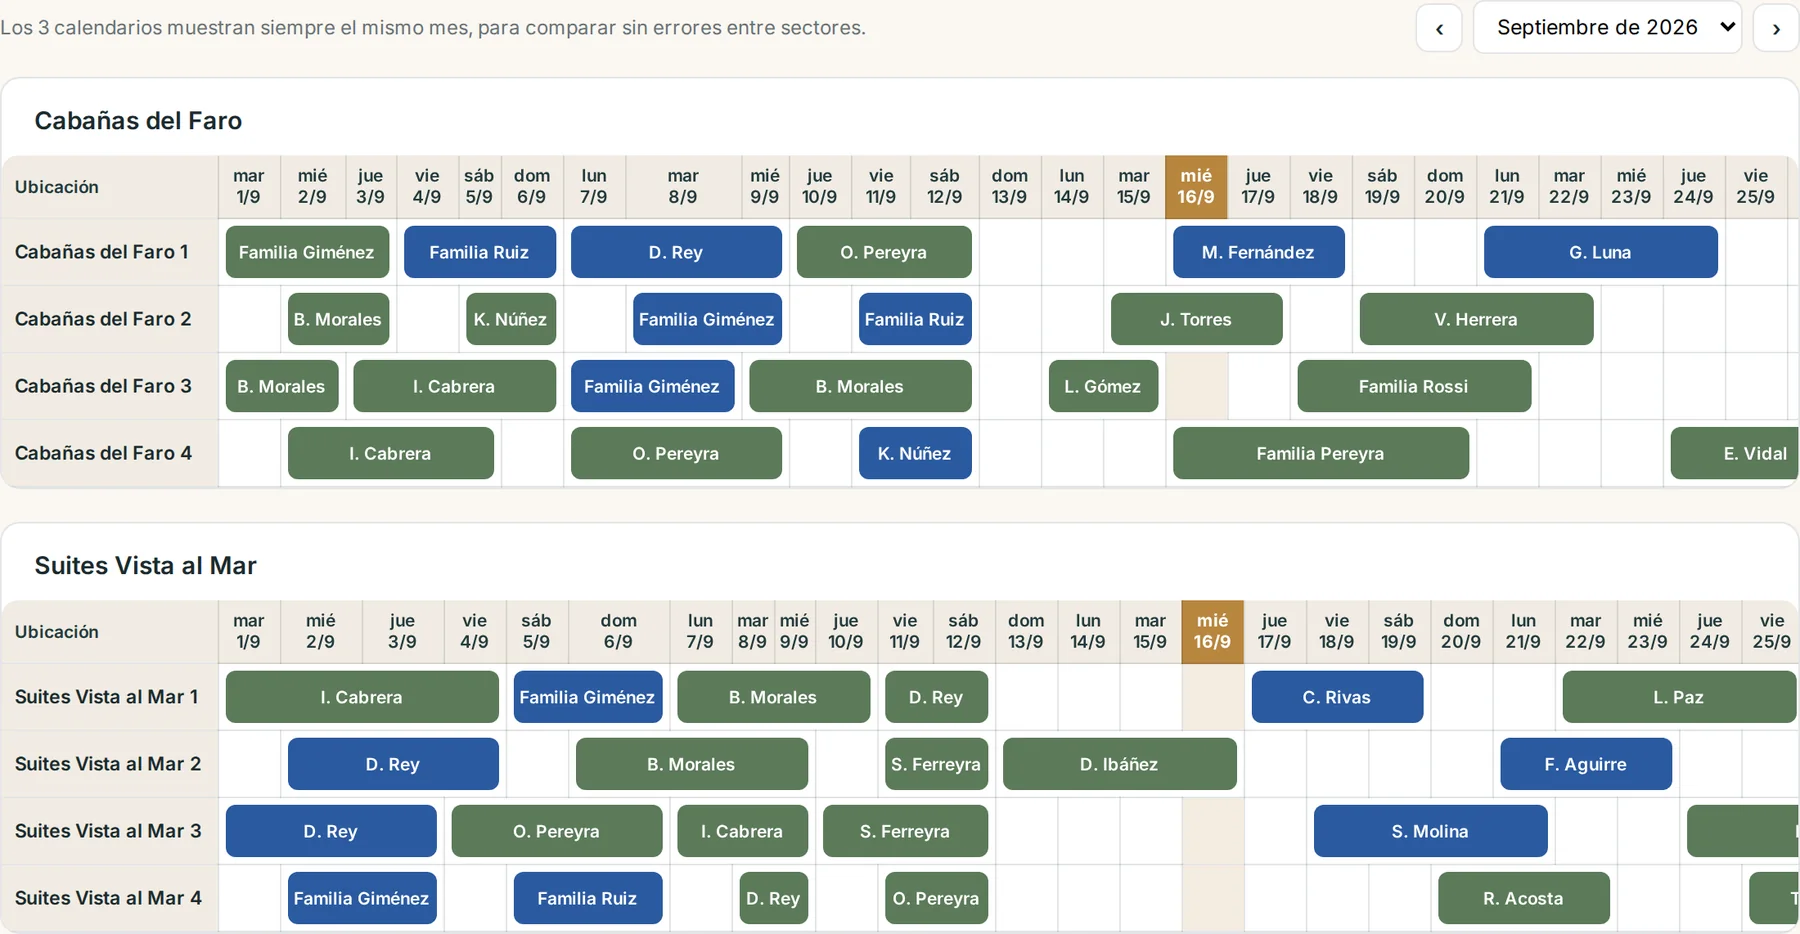Go to previous month arrow
Viewport: 1800px width, 934px height.
click(1439, 28)
